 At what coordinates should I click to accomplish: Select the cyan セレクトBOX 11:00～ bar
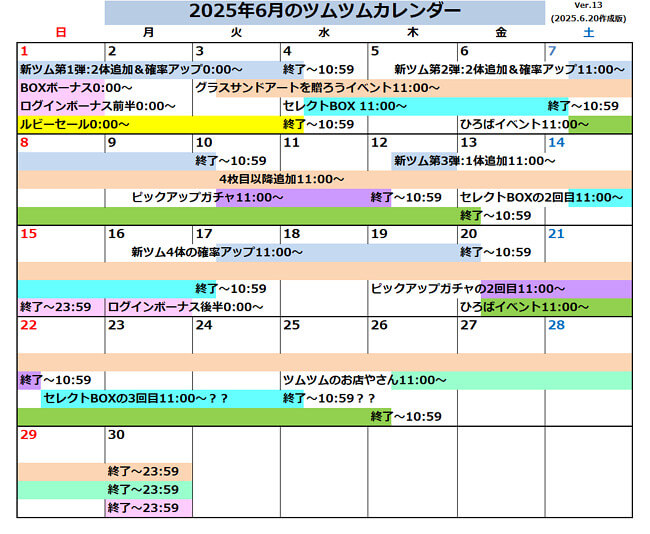tap(340, 106)
